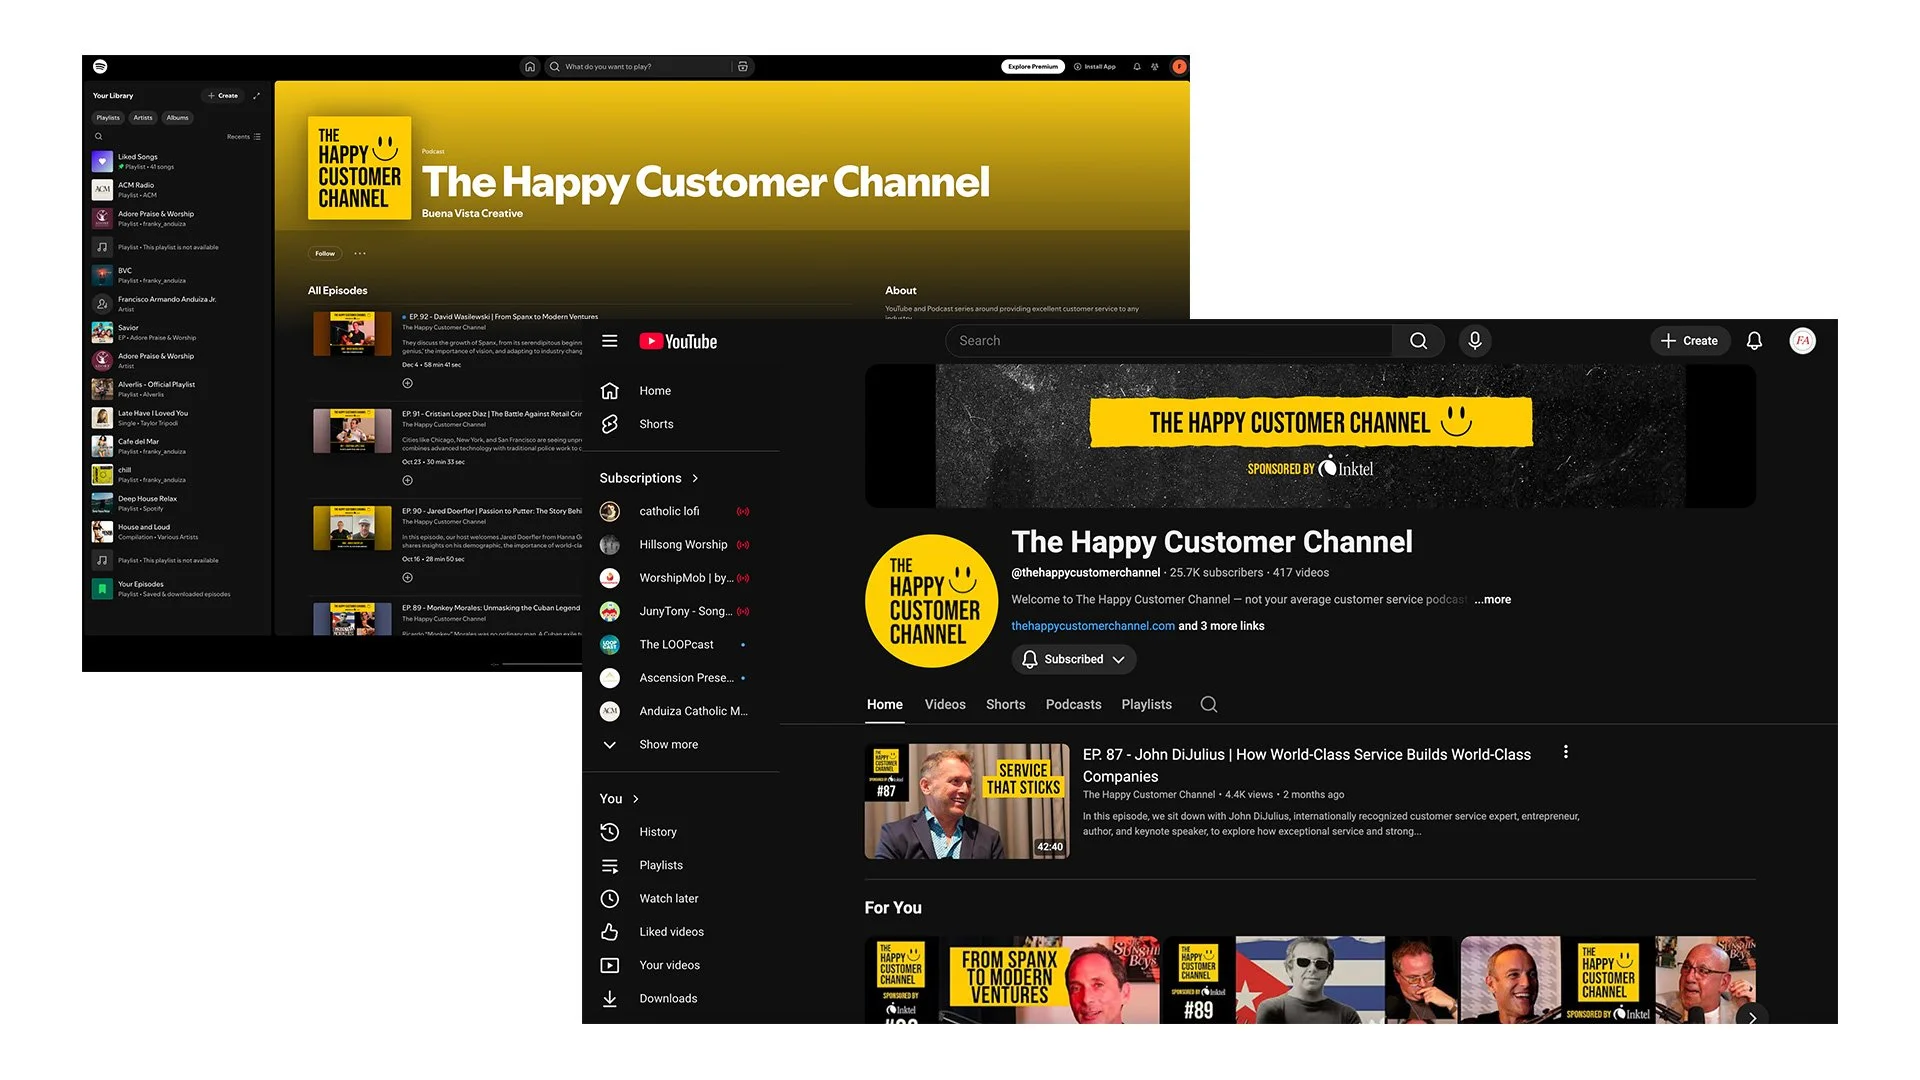
Task: Filter Spotify library by Artists
Action: tap(143, 118)
